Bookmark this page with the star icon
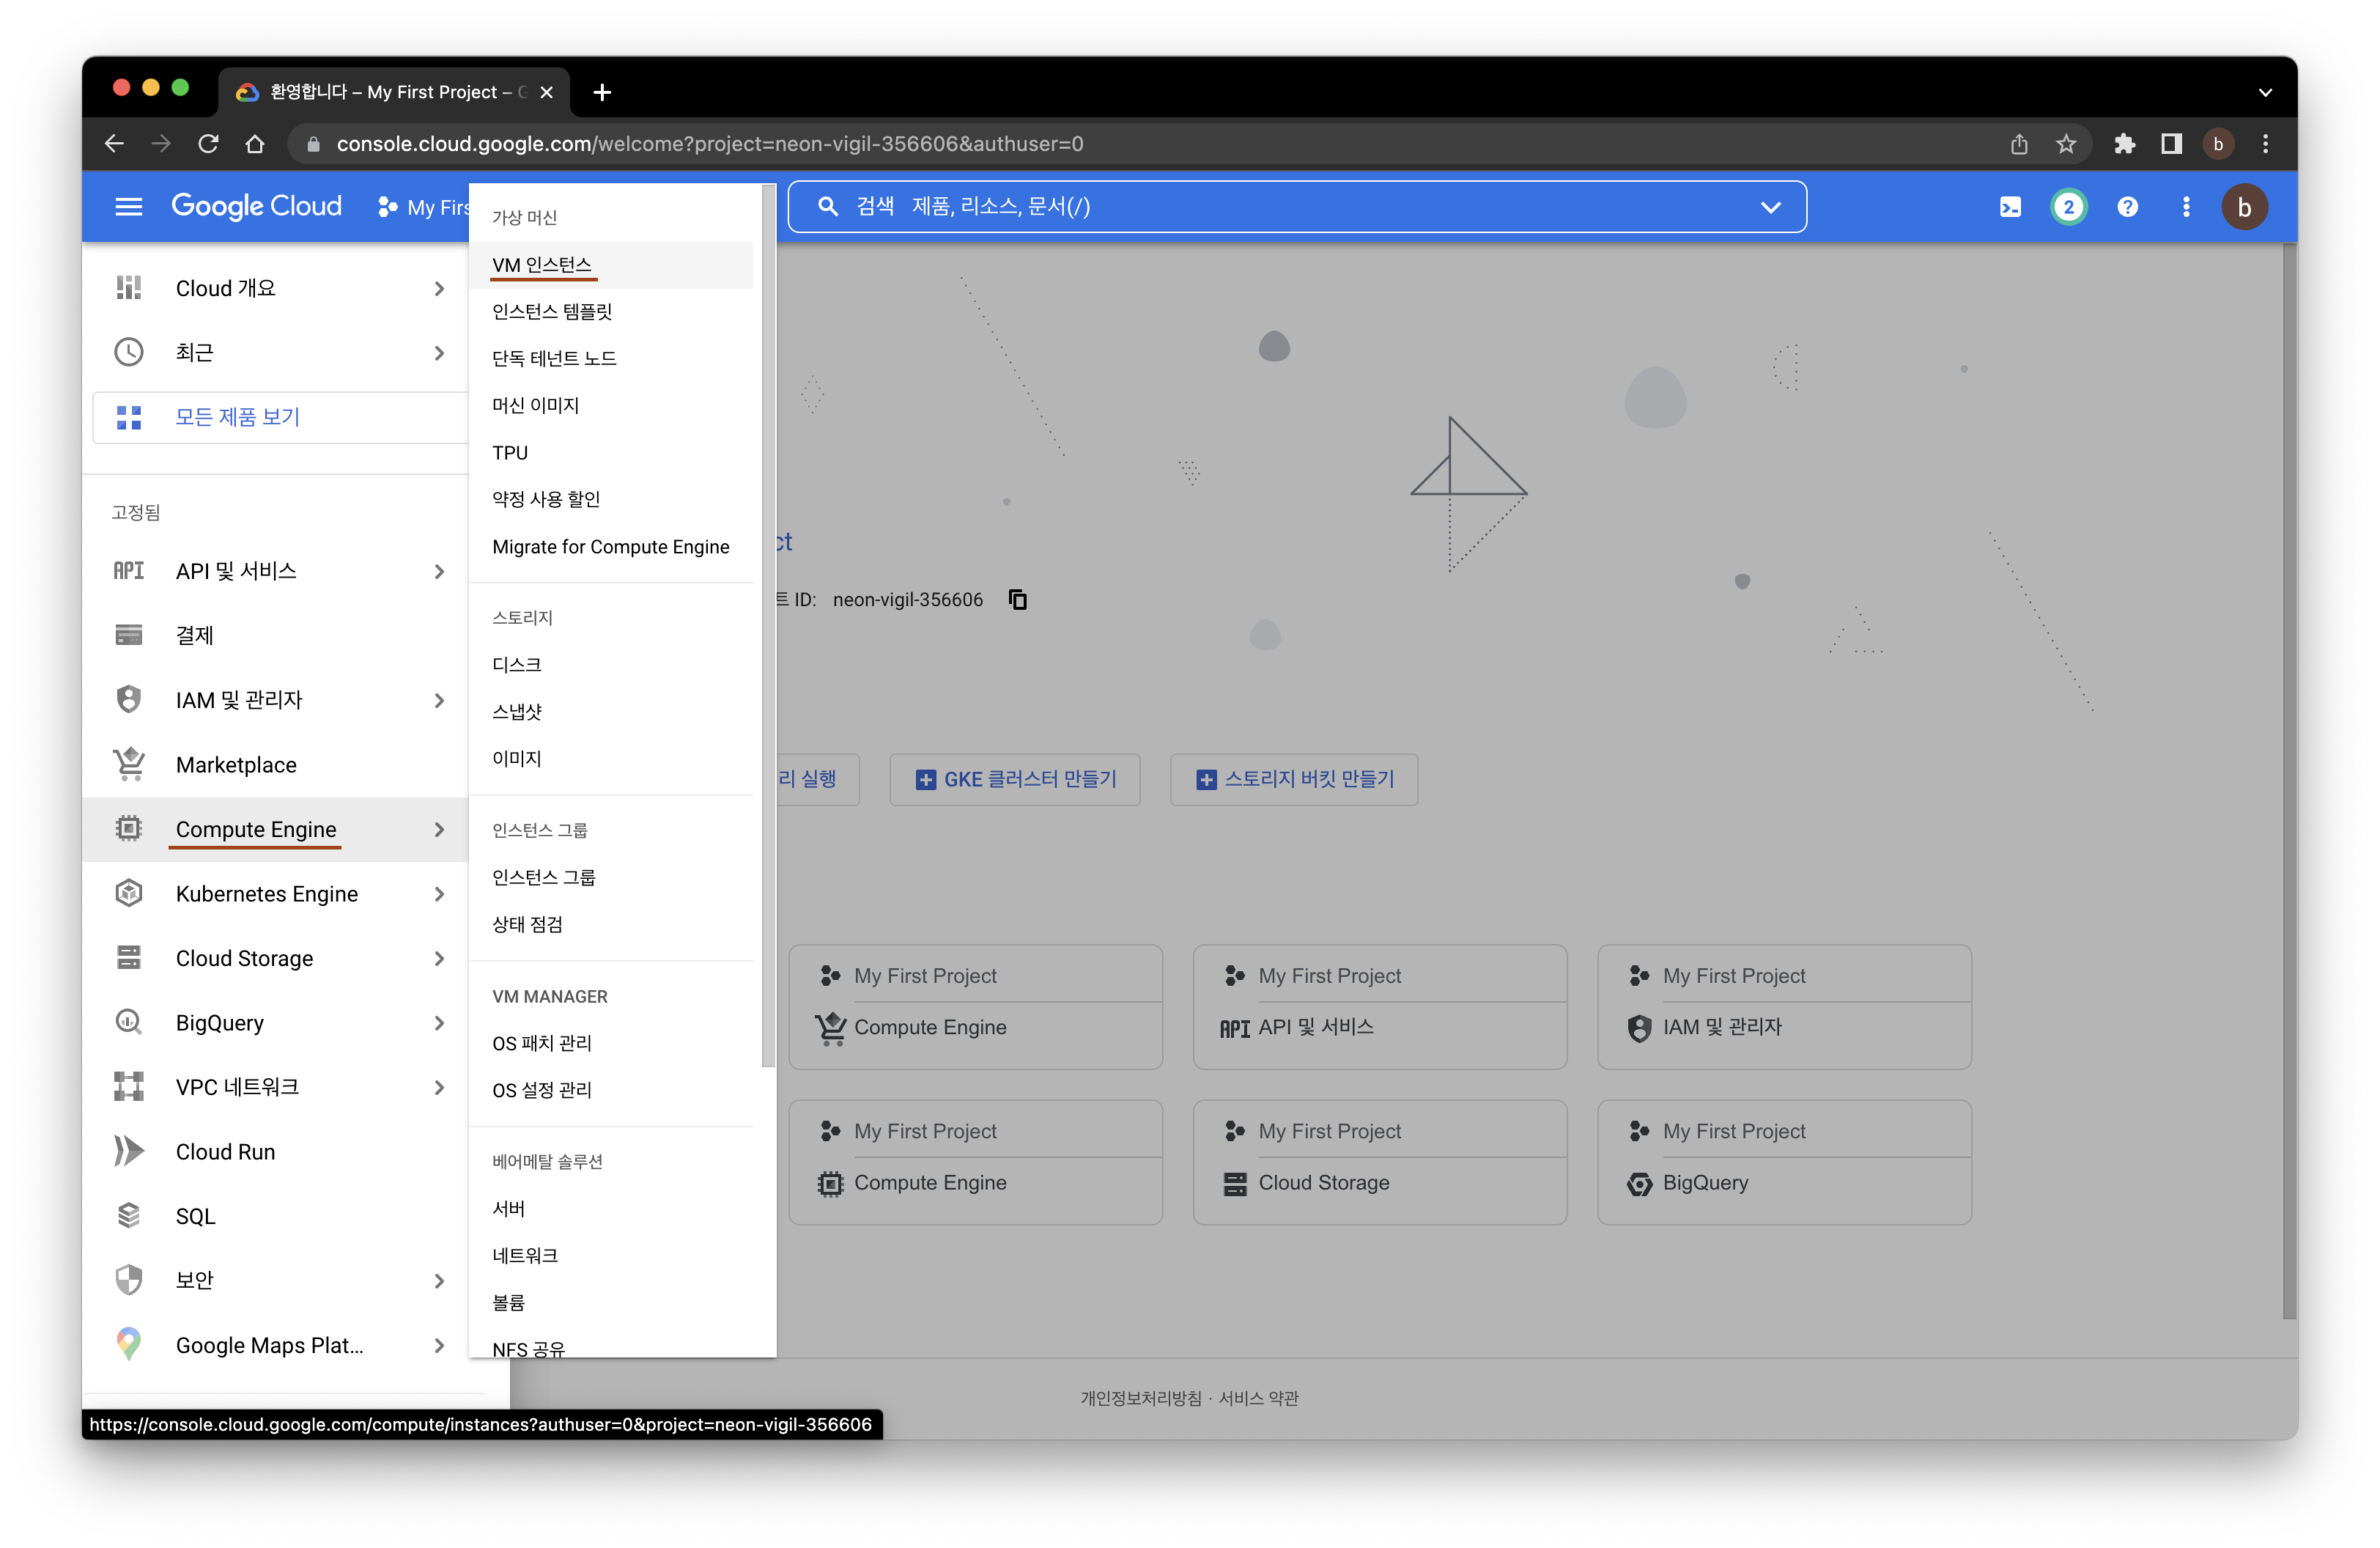 [2066, 144]
